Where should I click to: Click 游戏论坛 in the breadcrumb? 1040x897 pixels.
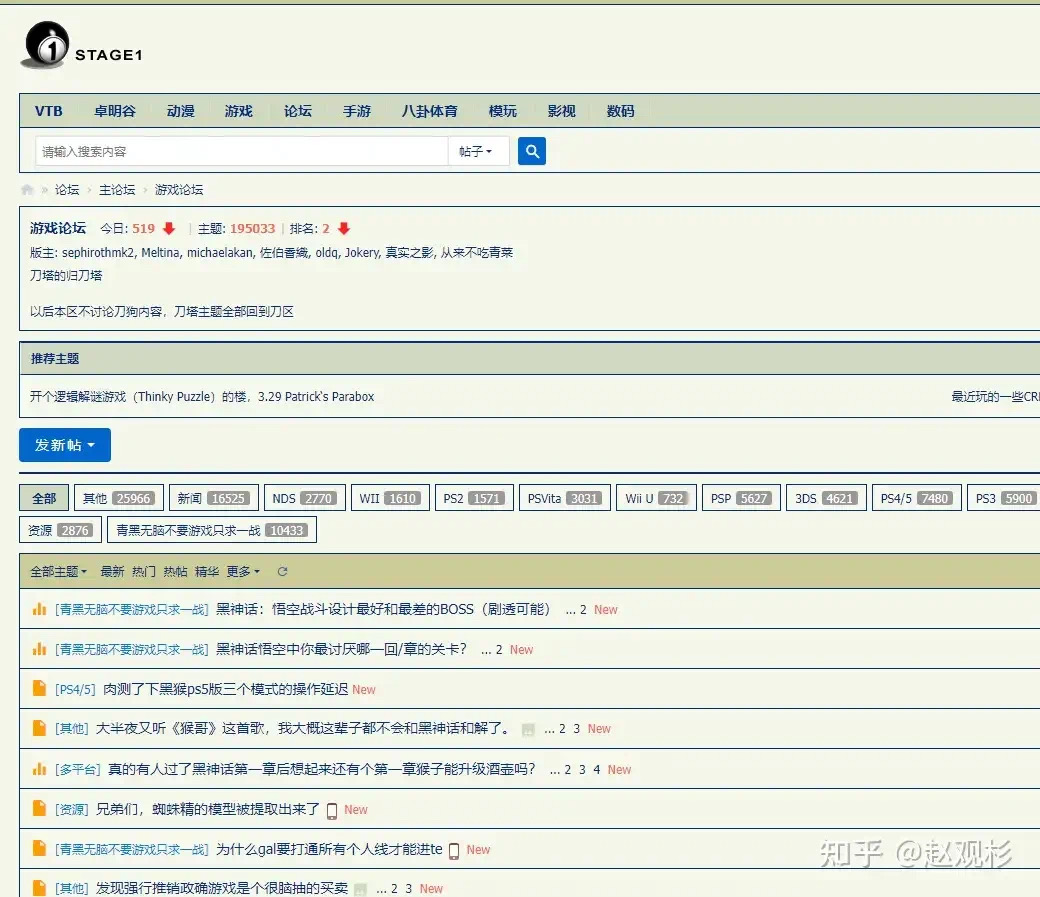[179, 190]
